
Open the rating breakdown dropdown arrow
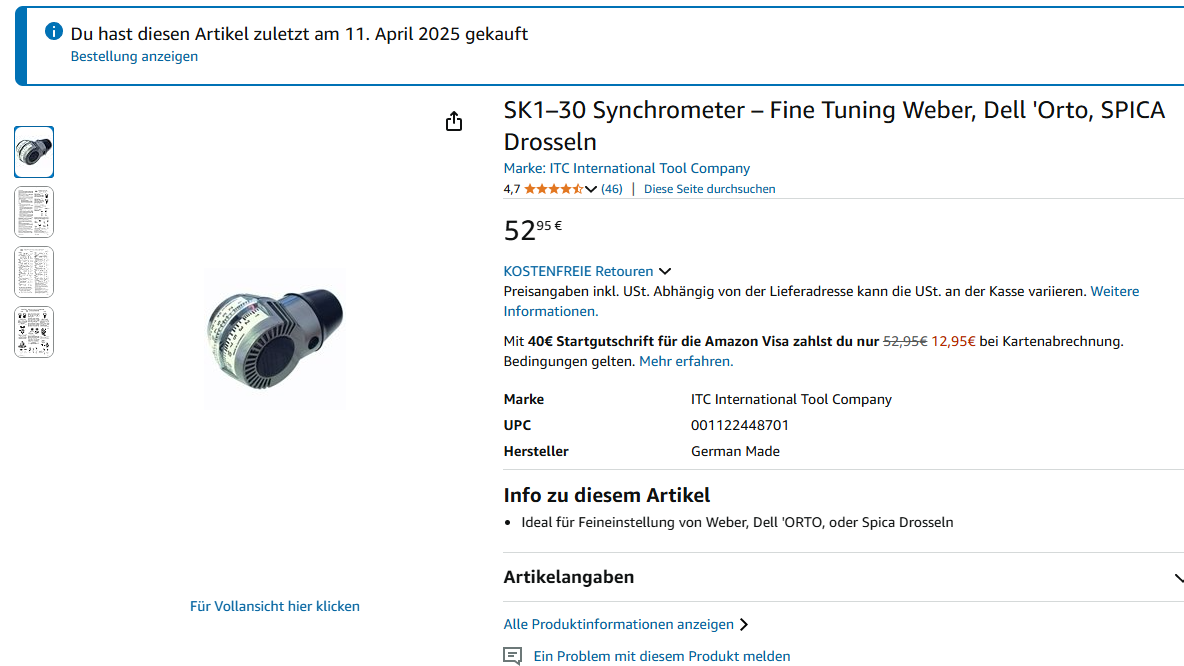point(590,190)
